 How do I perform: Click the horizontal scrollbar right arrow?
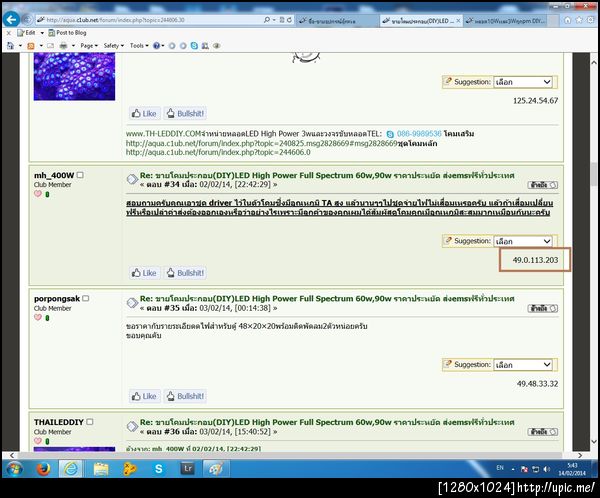(580, 455)
